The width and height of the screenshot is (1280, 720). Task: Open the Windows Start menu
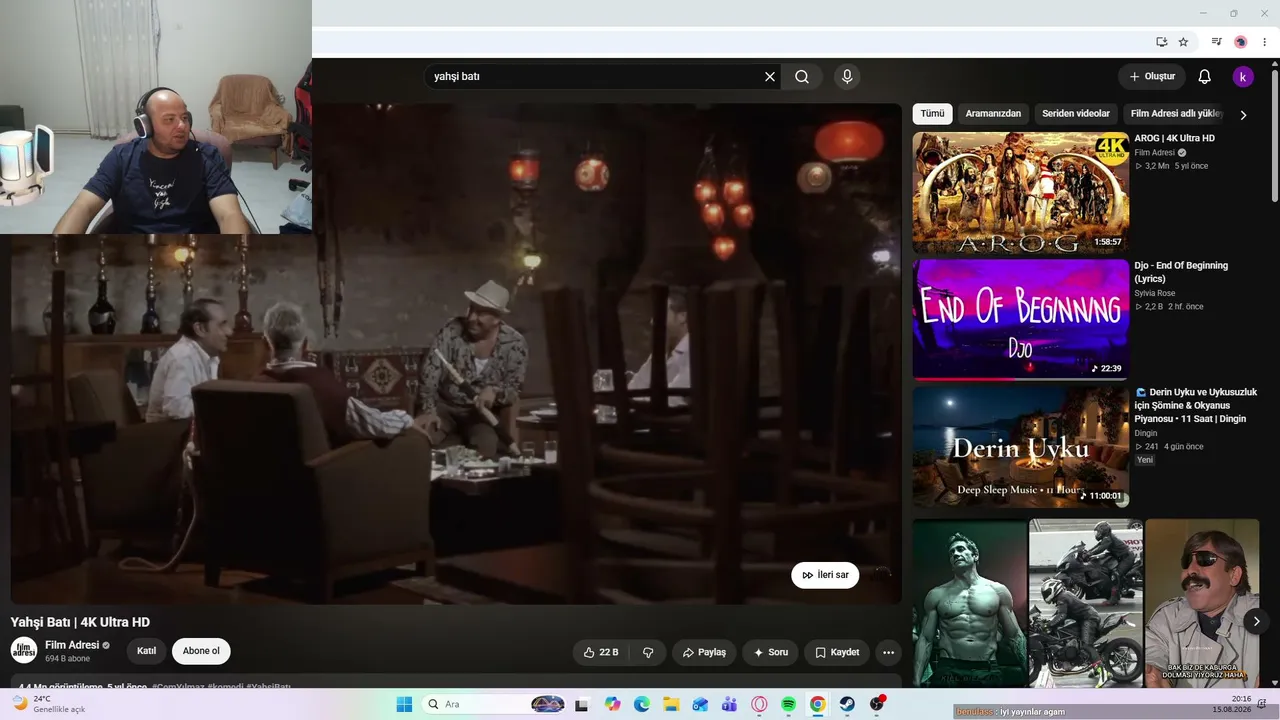[x=404, y=704]
